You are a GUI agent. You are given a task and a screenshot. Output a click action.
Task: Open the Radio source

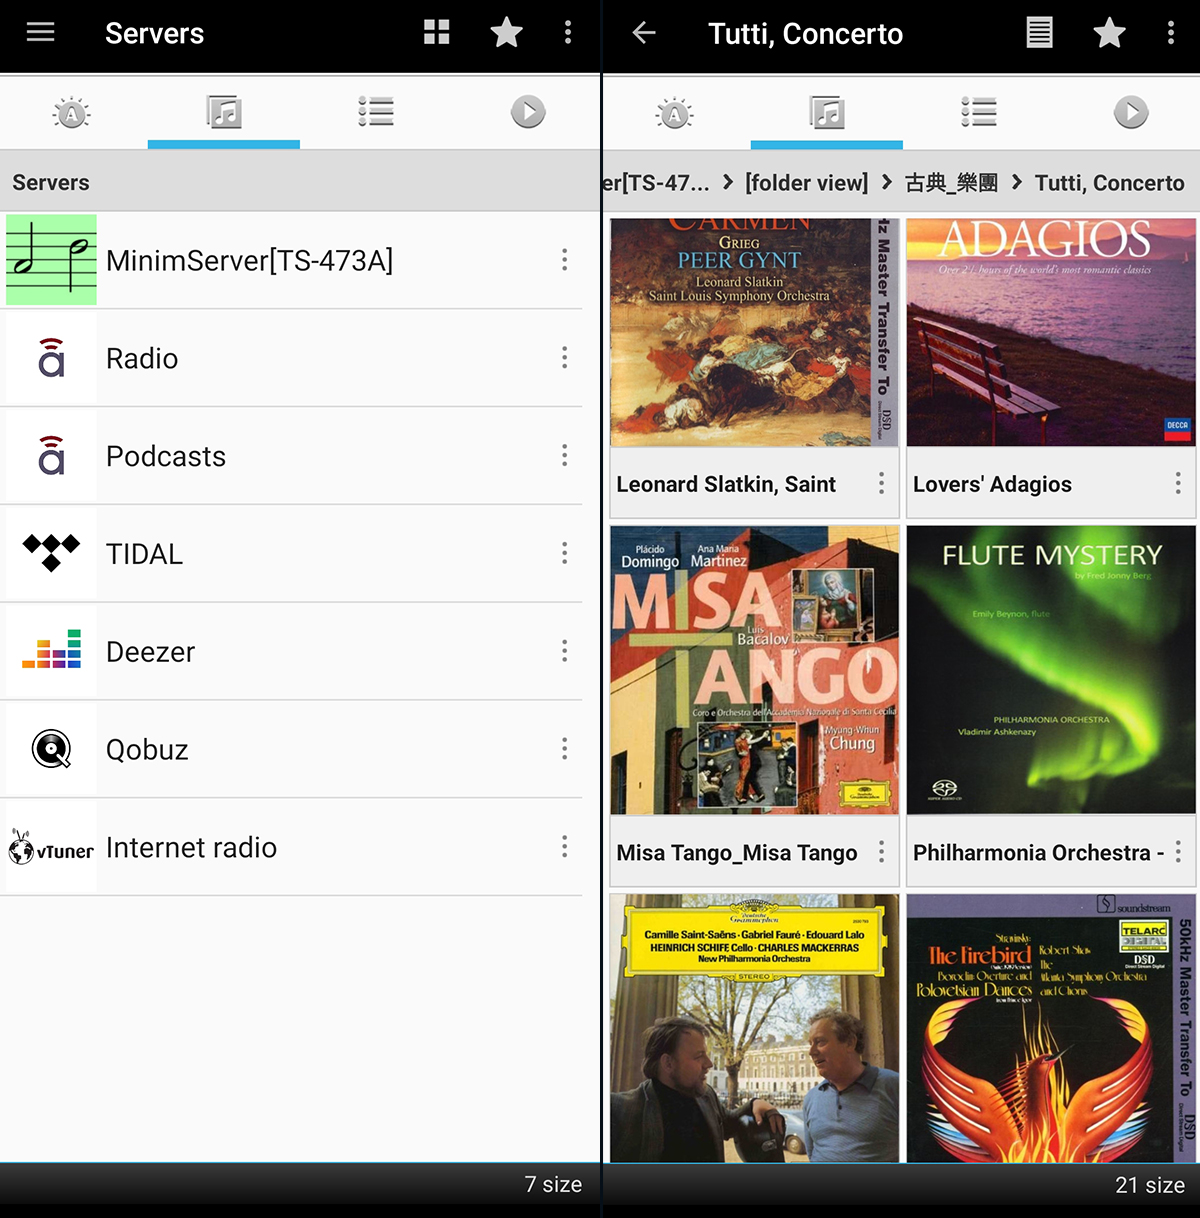[291, 358]
